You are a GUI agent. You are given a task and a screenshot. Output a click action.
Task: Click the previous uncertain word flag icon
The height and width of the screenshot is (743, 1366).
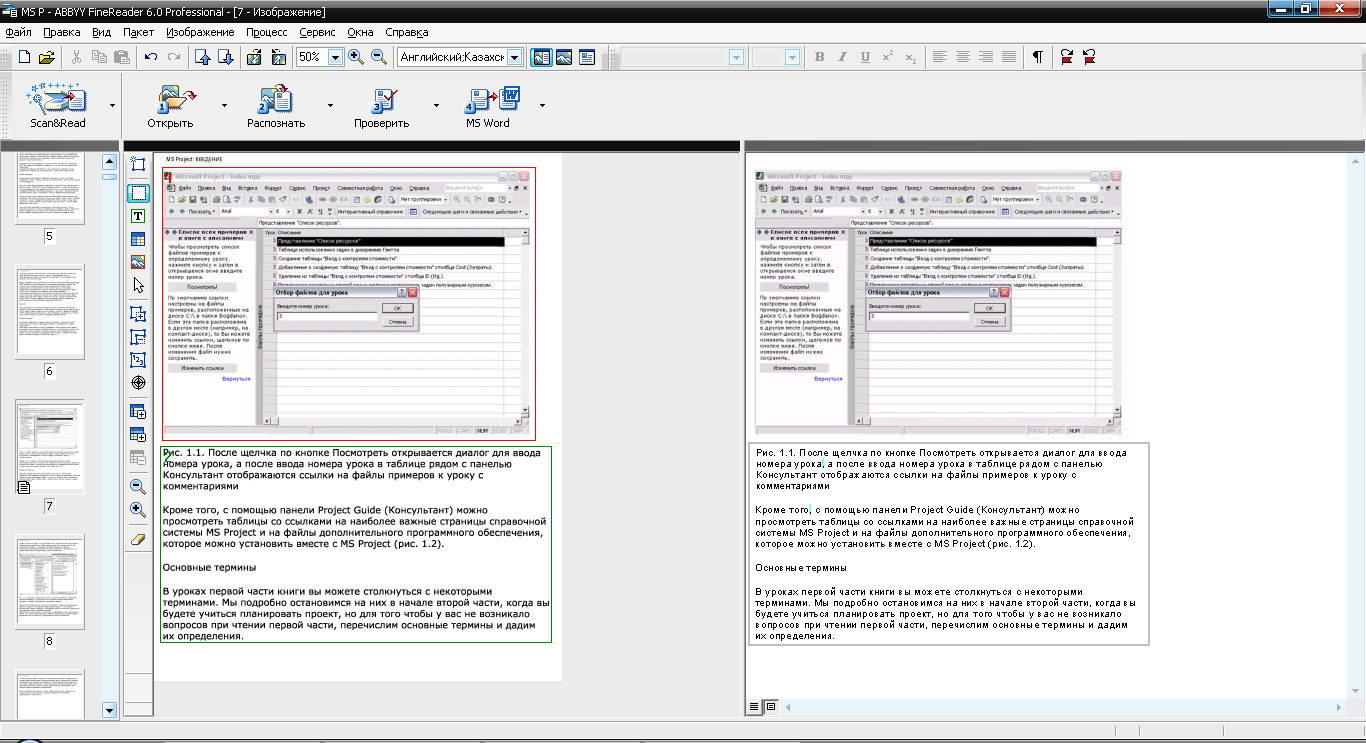tap(1089, 57)
